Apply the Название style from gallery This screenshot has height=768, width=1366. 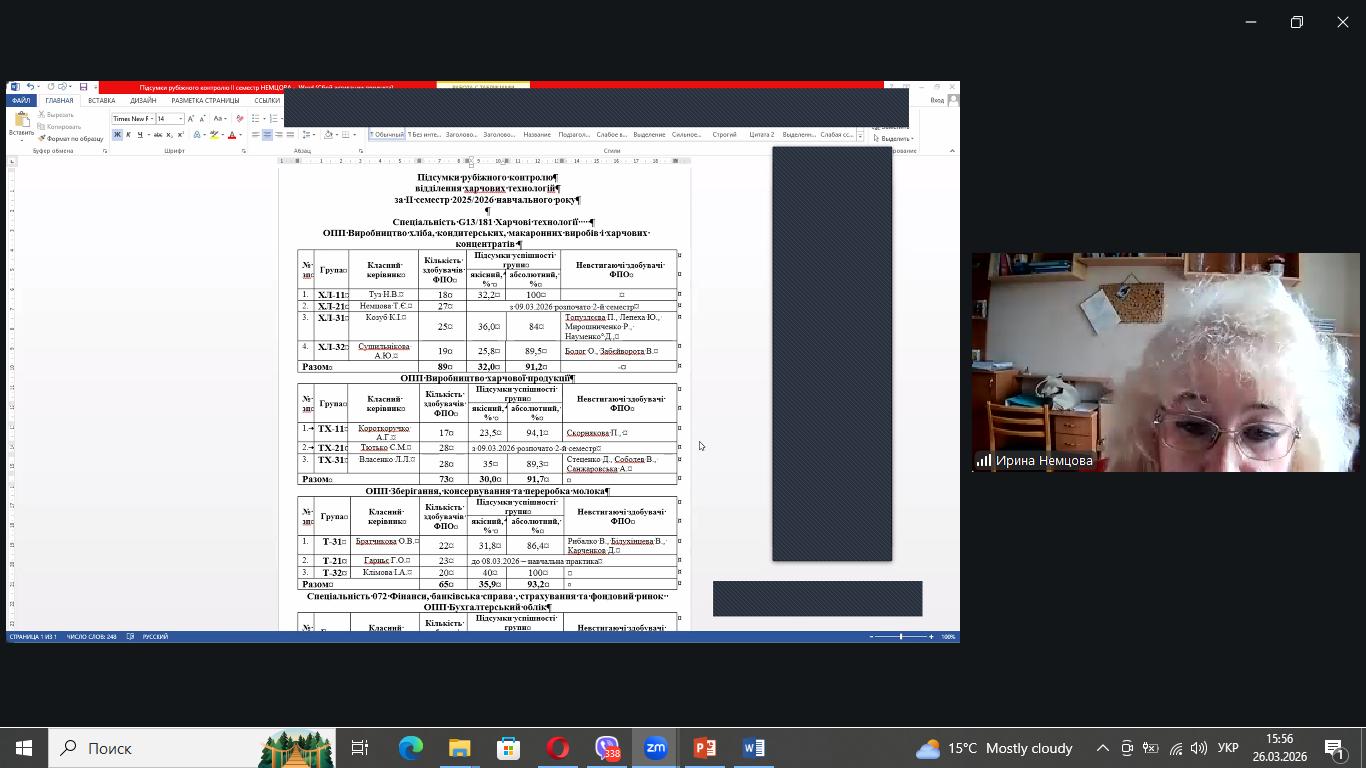point(536,135)
